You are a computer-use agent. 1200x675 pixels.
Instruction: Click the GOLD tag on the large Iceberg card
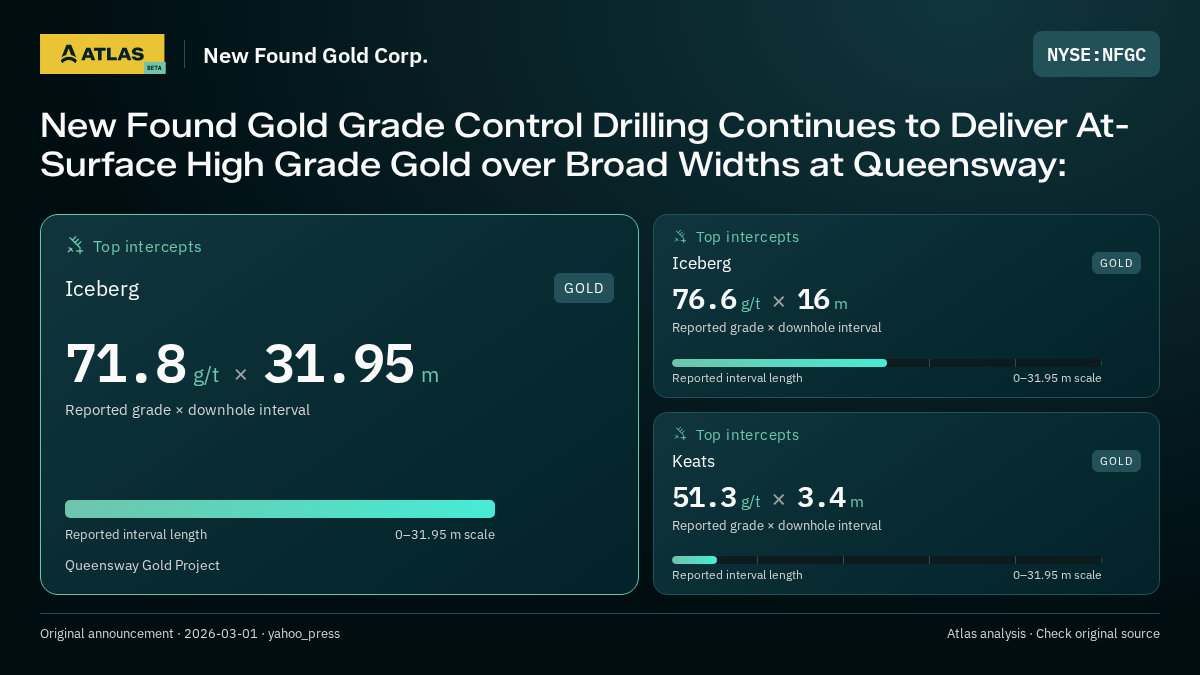584,288
